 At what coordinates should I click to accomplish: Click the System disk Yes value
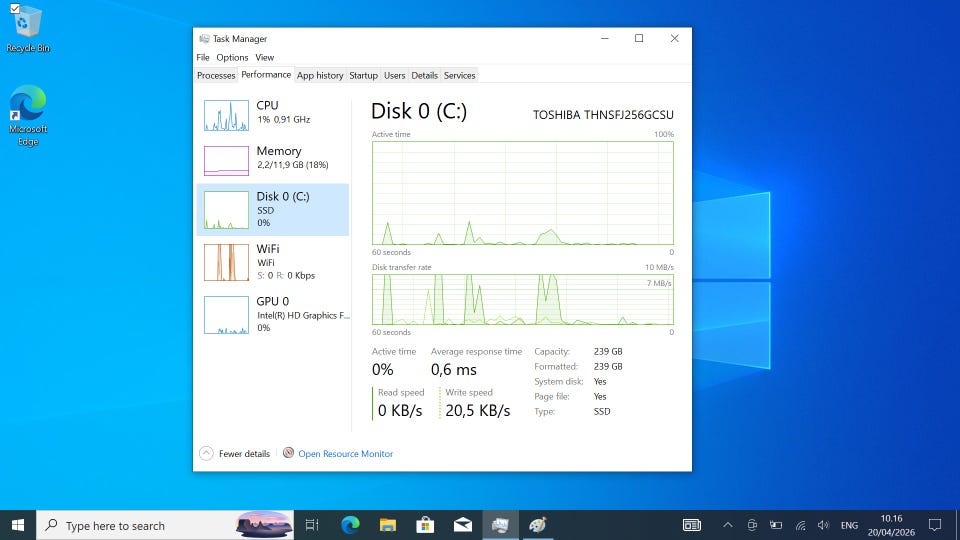point(600,381)
